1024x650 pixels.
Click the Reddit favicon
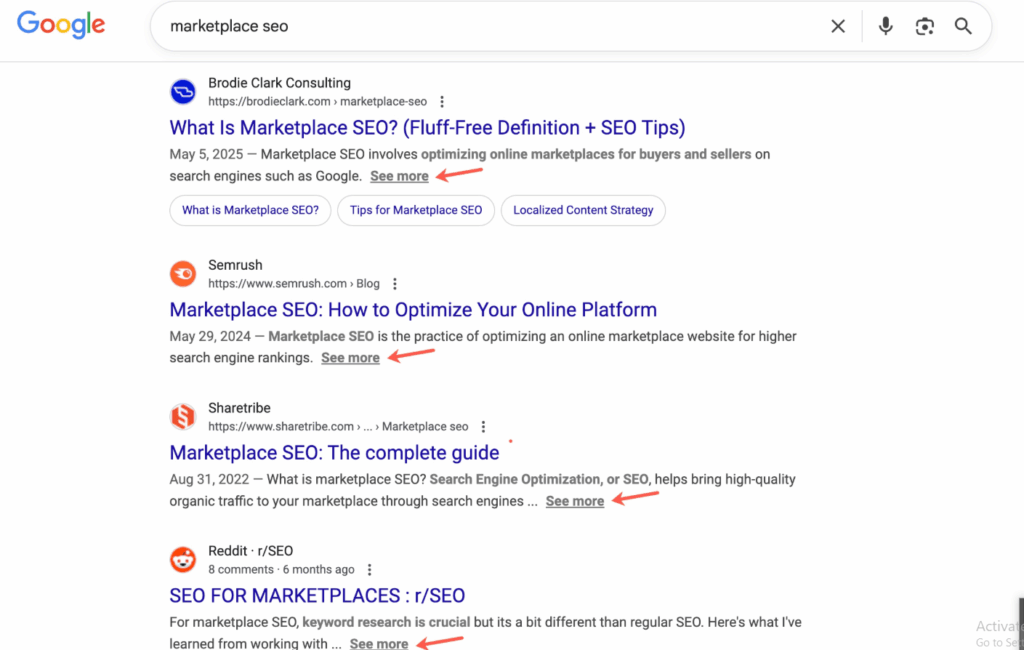183,560
